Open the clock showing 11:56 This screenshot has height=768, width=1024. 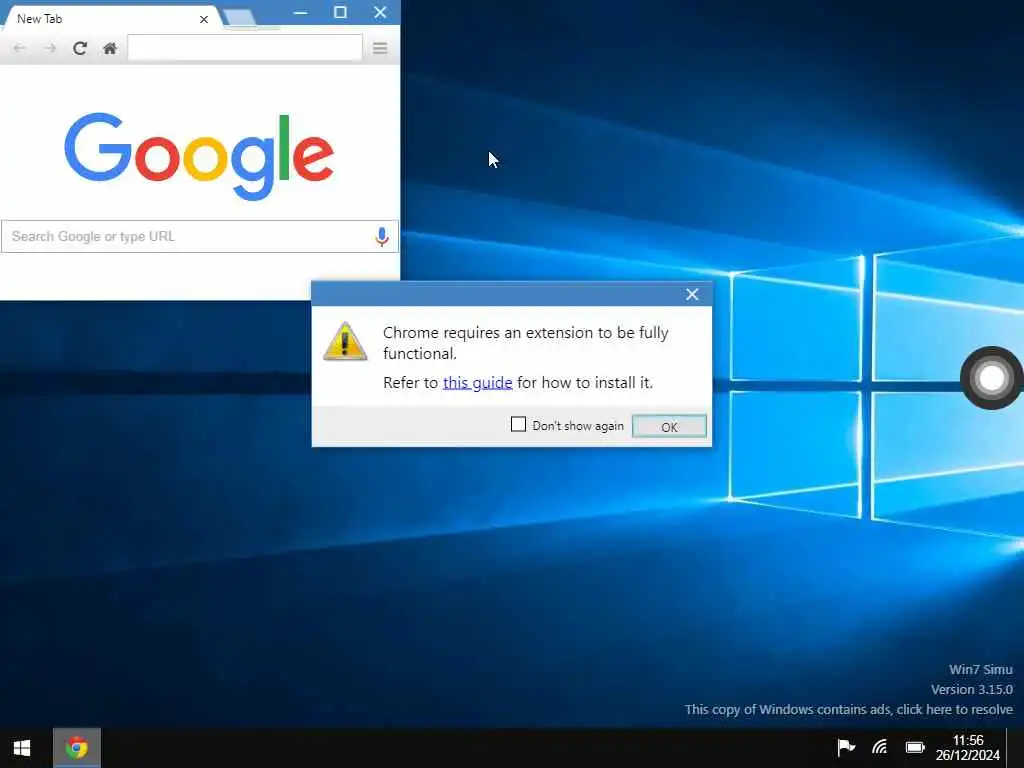coord(968,748)
